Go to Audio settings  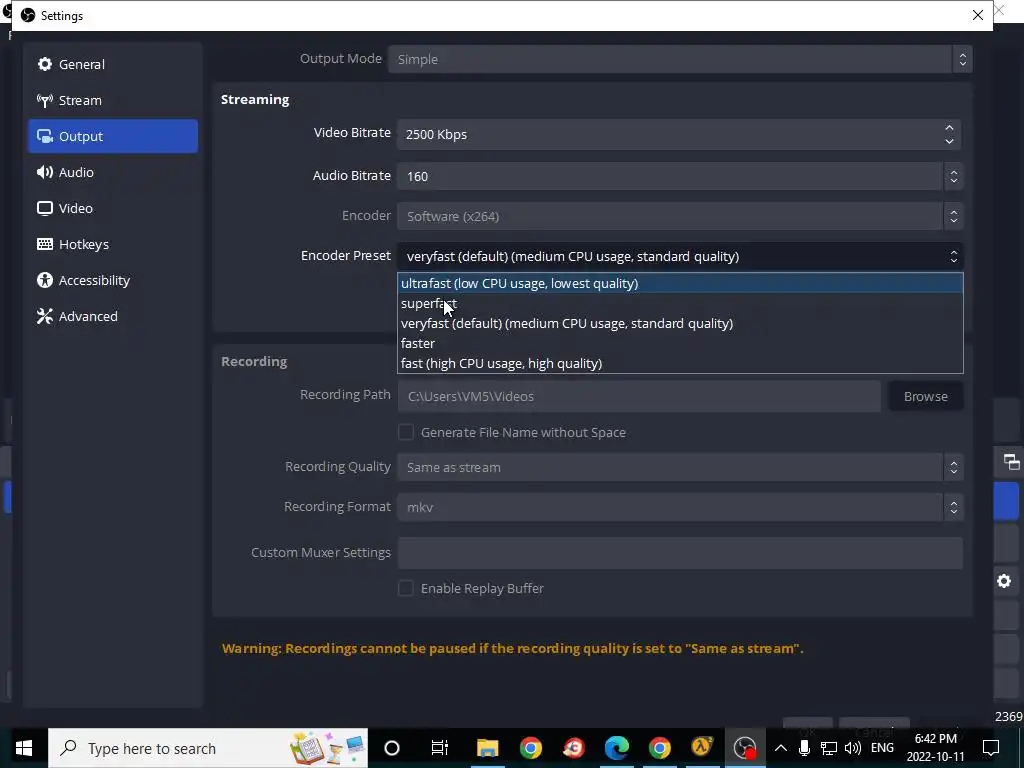[x=113, y=172]
